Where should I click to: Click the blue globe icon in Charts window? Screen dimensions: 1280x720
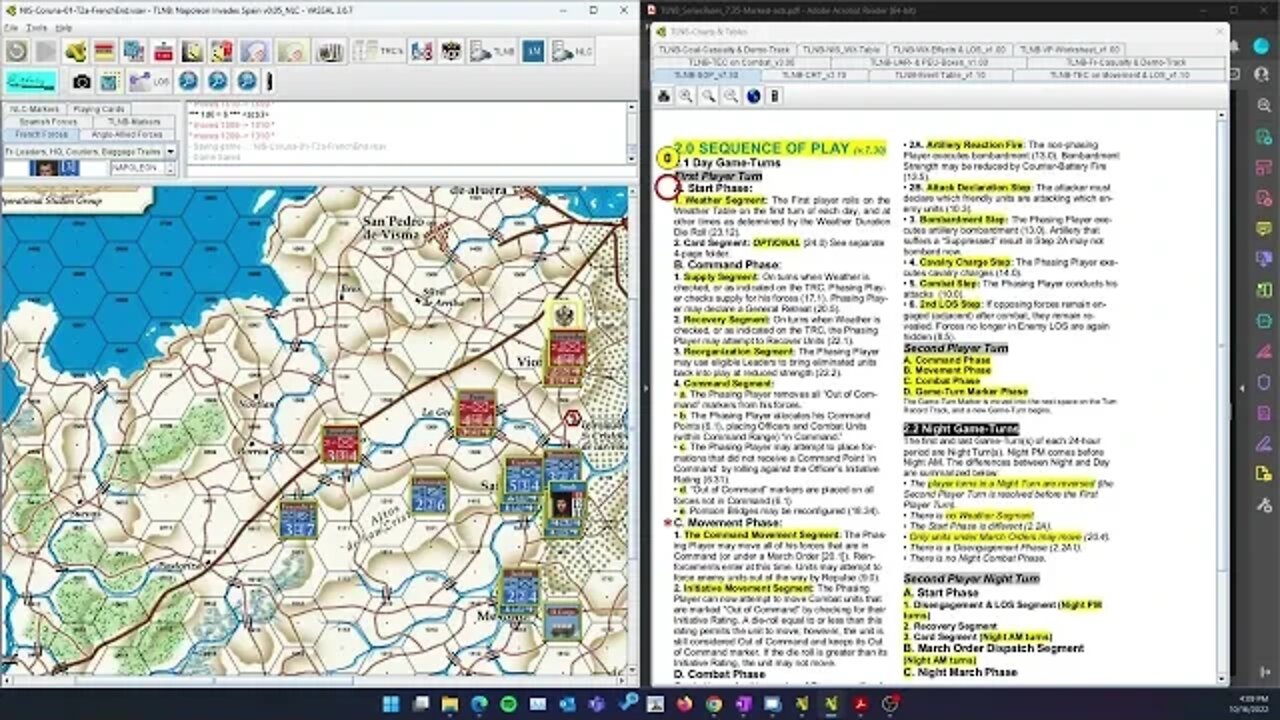pyautogui.click(x=753, y=96)
